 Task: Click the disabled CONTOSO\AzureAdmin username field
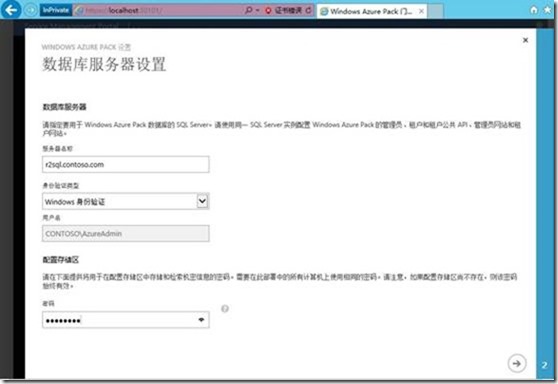tap(126, 233)
